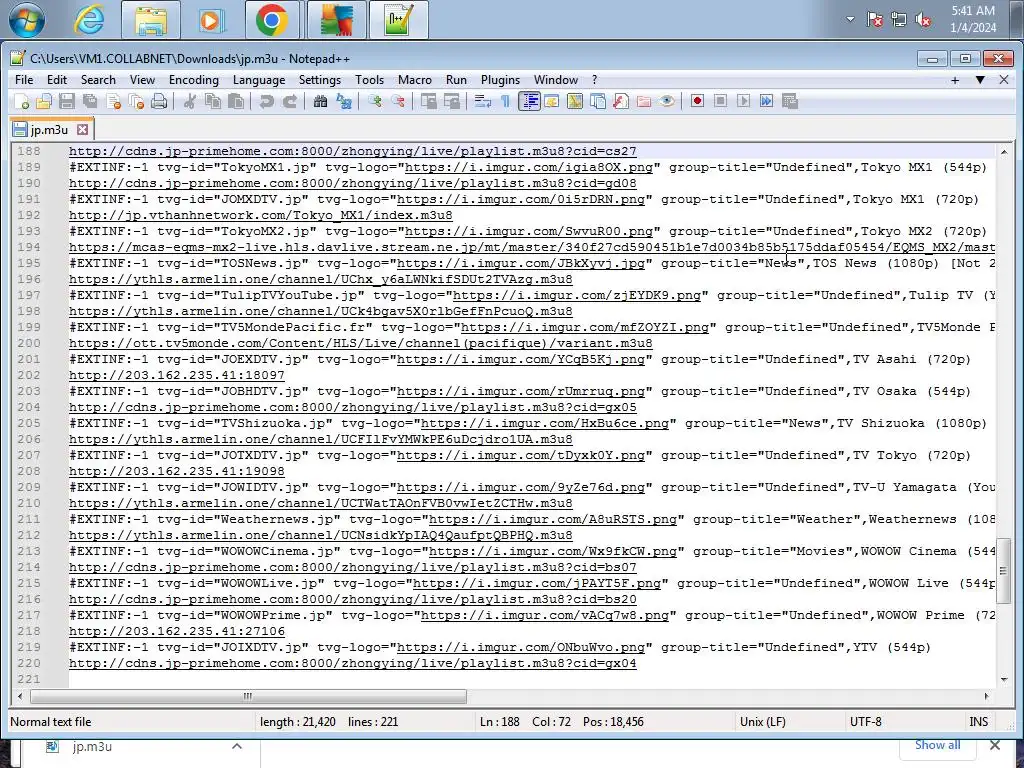This screenshot has height=768, width=1024.
Task: Open the Edit menu
Action: [x=57, y=80]
